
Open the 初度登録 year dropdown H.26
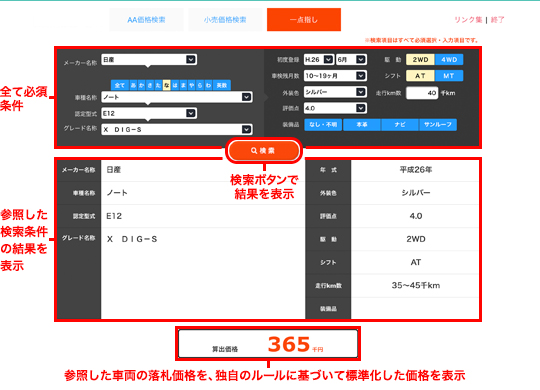(319, 60)
